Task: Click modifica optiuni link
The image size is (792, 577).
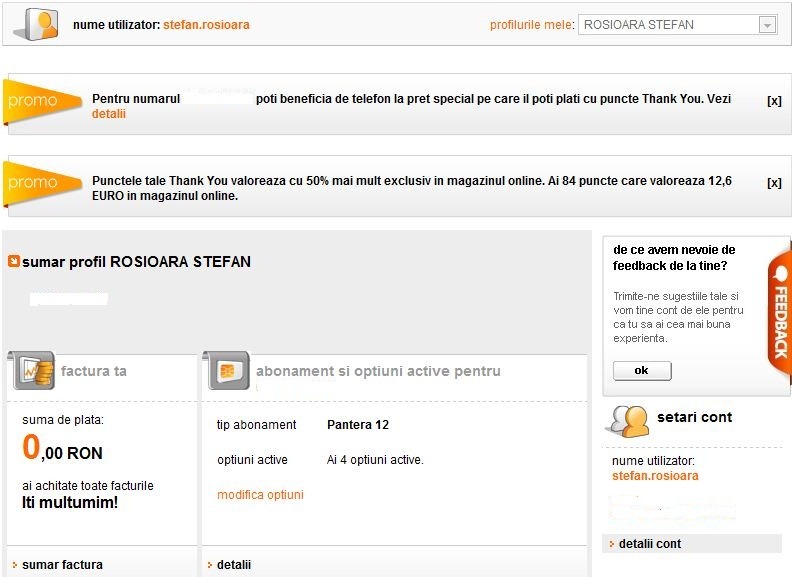Action: [x=261, y=495]
